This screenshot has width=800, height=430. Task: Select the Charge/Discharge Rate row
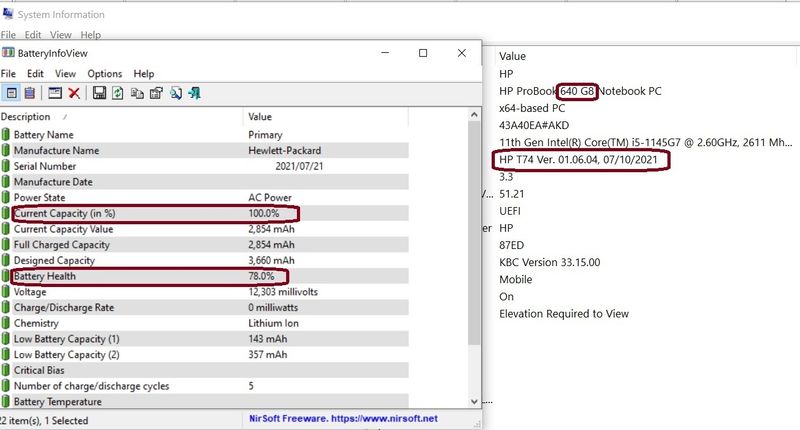[x=204, y=308]
